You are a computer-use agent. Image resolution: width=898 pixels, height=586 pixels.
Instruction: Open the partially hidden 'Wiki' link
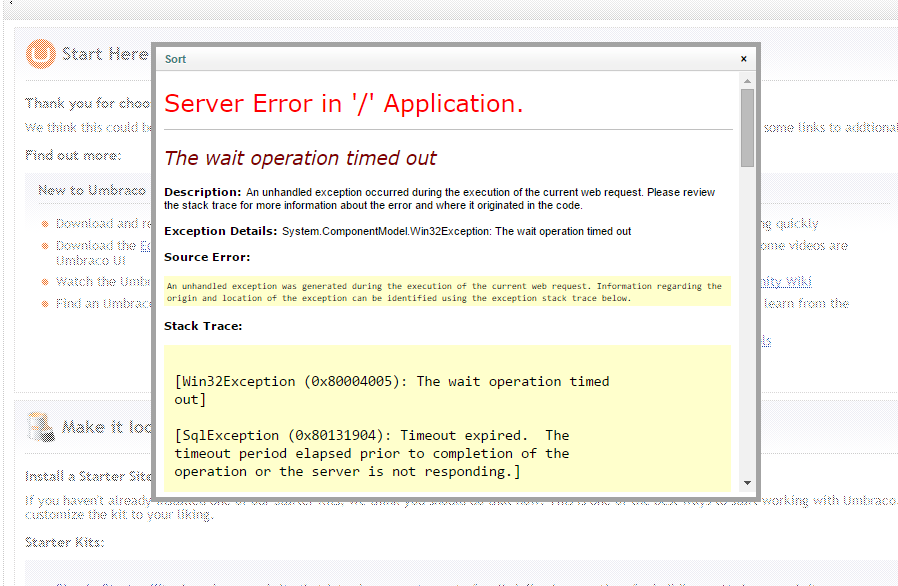[x=786, y=281]
